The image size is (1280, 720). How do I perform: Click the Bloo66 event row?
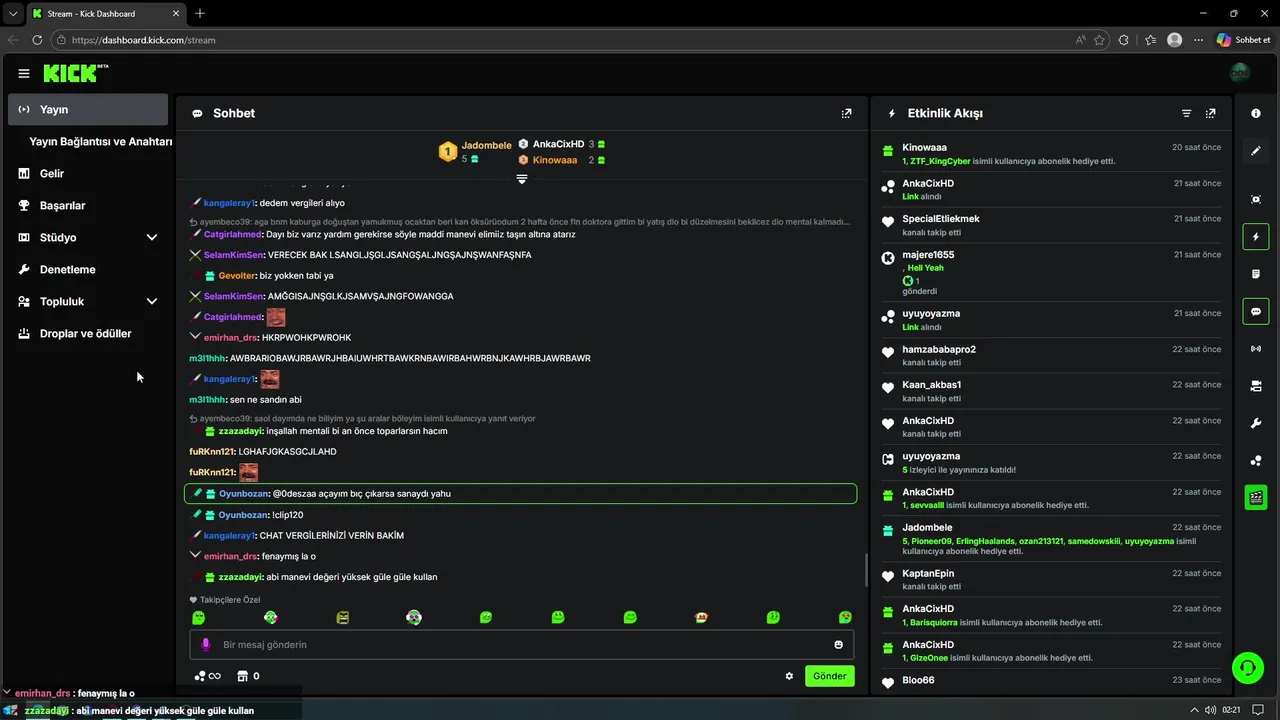1052,681
